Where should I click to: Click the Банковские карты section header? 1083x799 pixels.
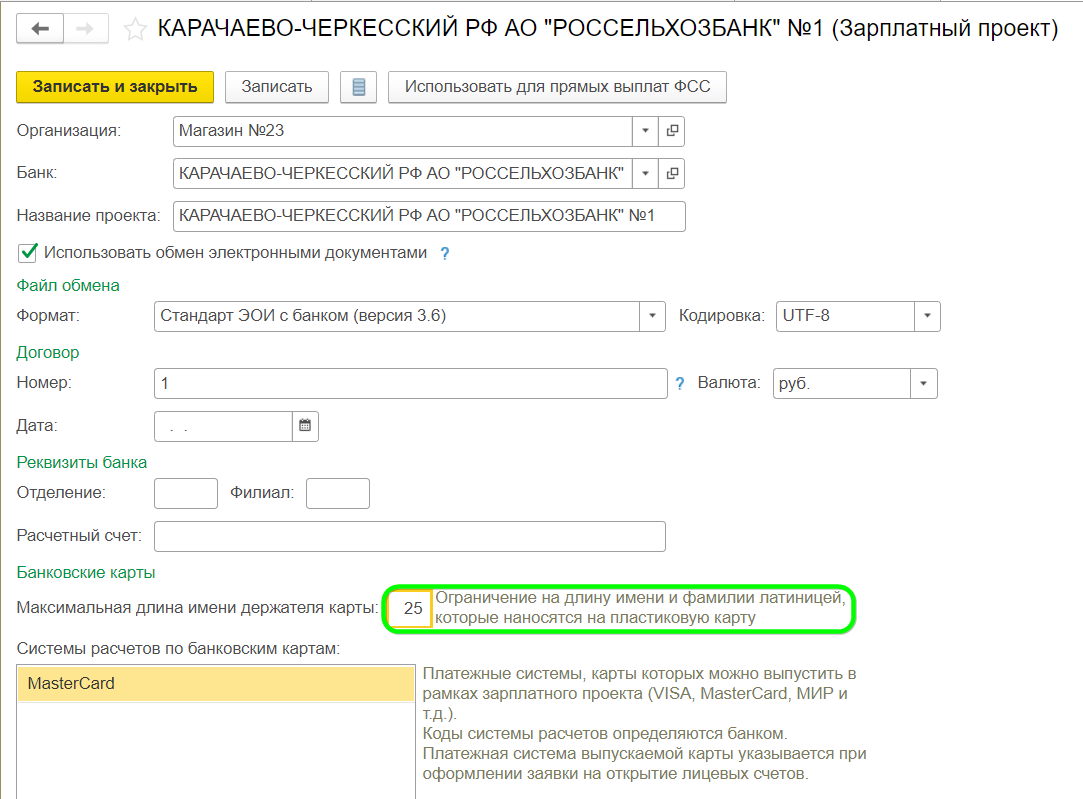(86, 572)
